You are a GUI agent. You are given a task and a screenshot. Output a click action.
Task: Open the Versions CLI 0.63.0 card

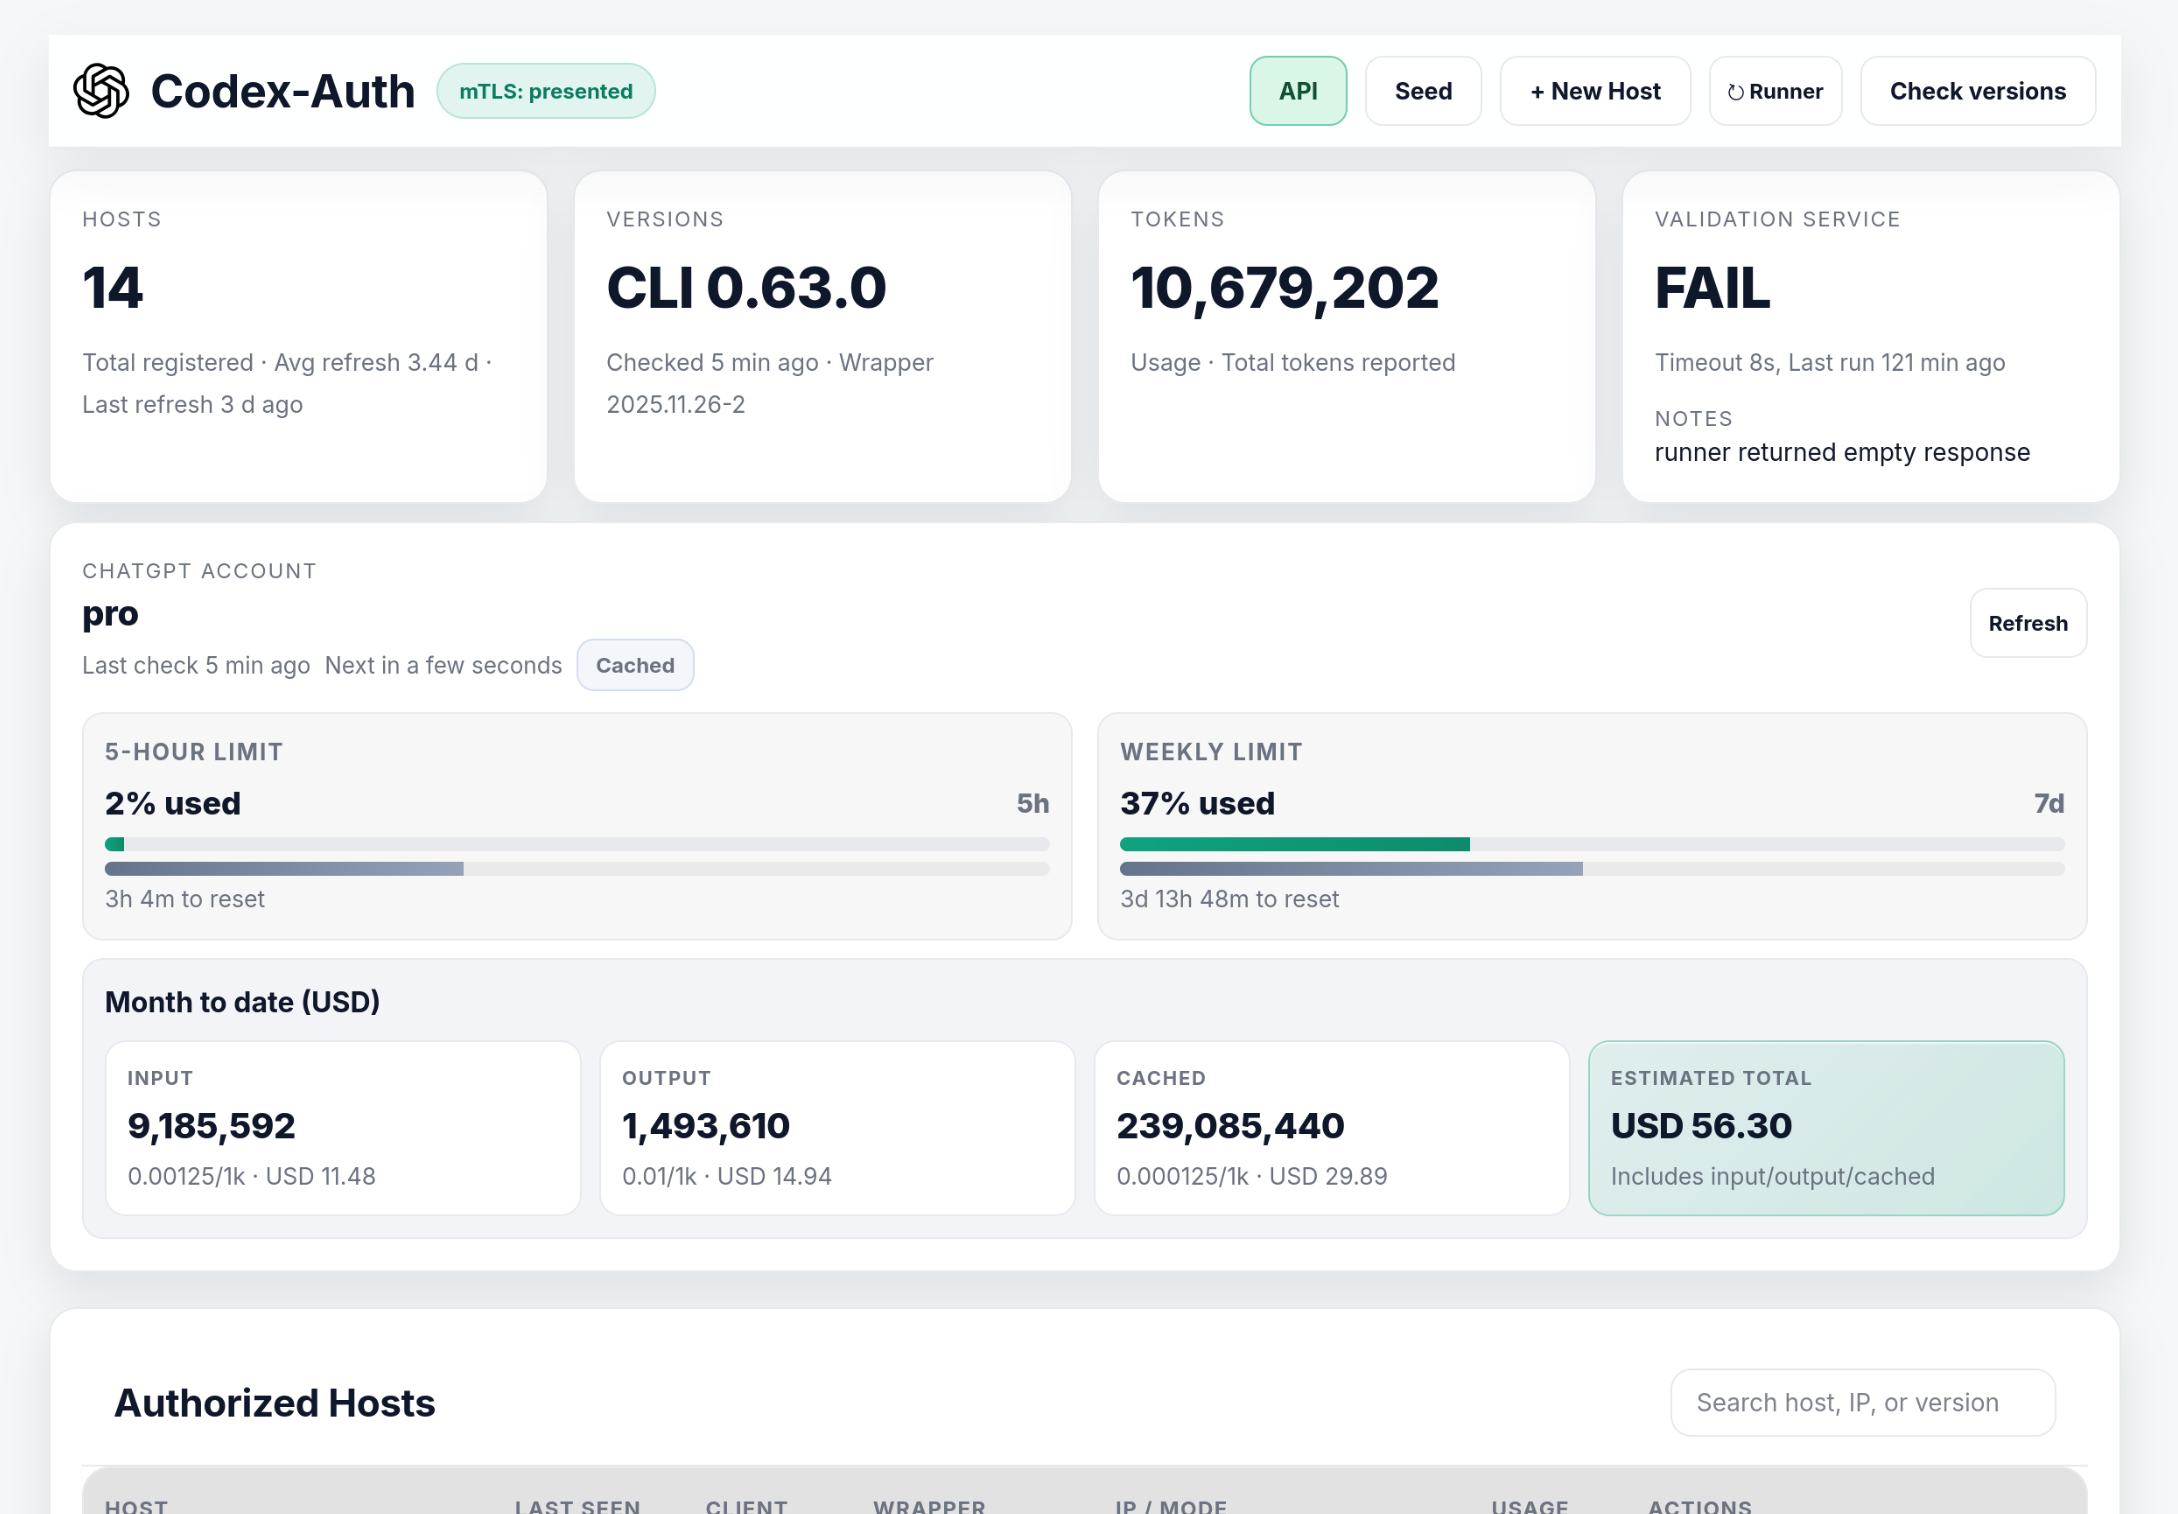coord(822,336)
